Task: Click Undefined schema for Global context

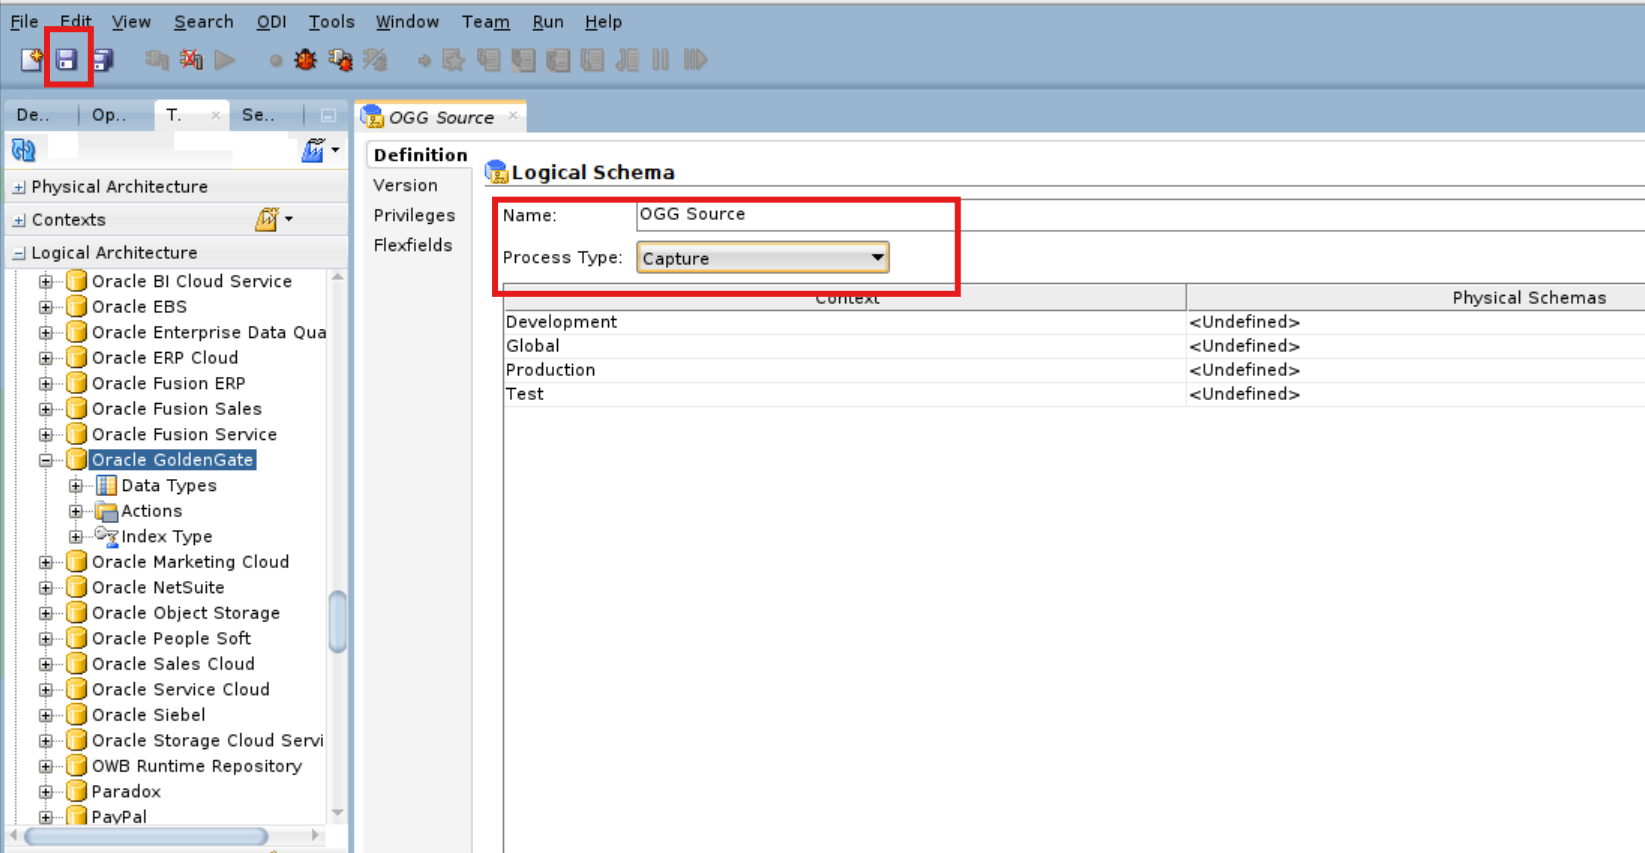Action: coord(1244,346)
